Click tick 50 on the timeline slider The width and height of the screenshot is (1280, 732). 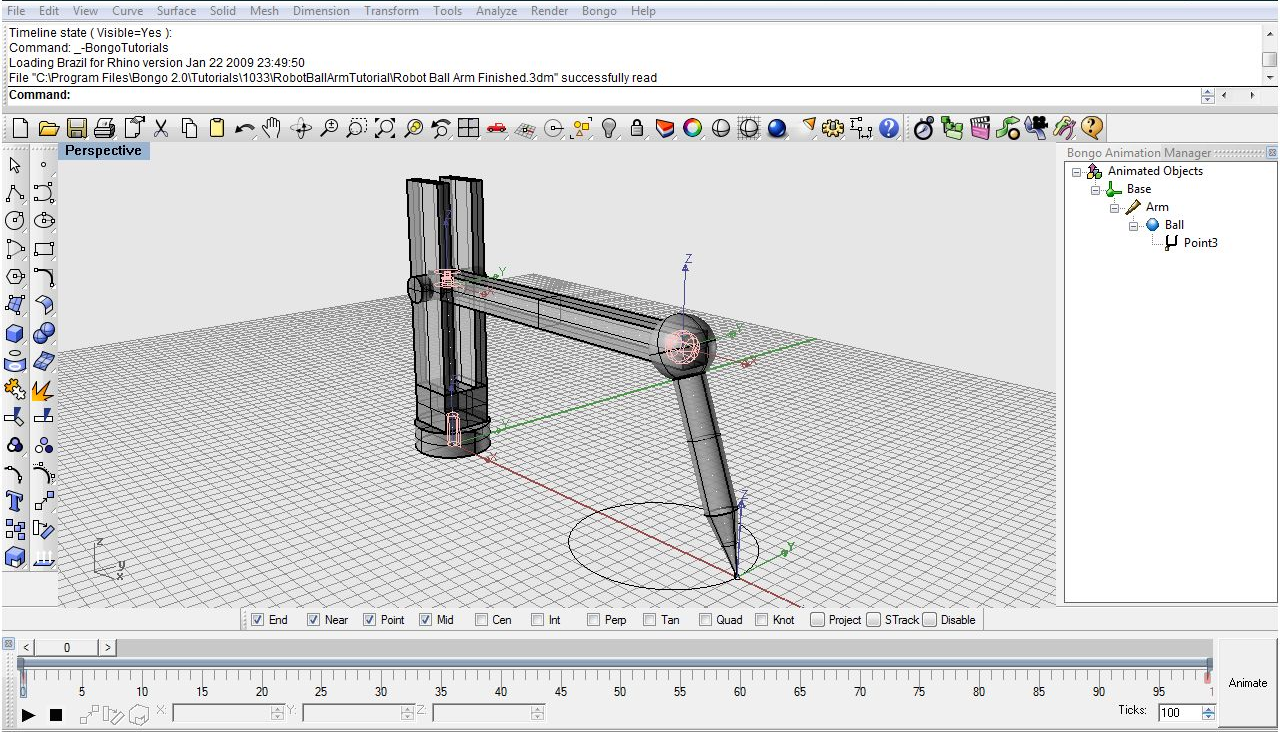[620, 677]
